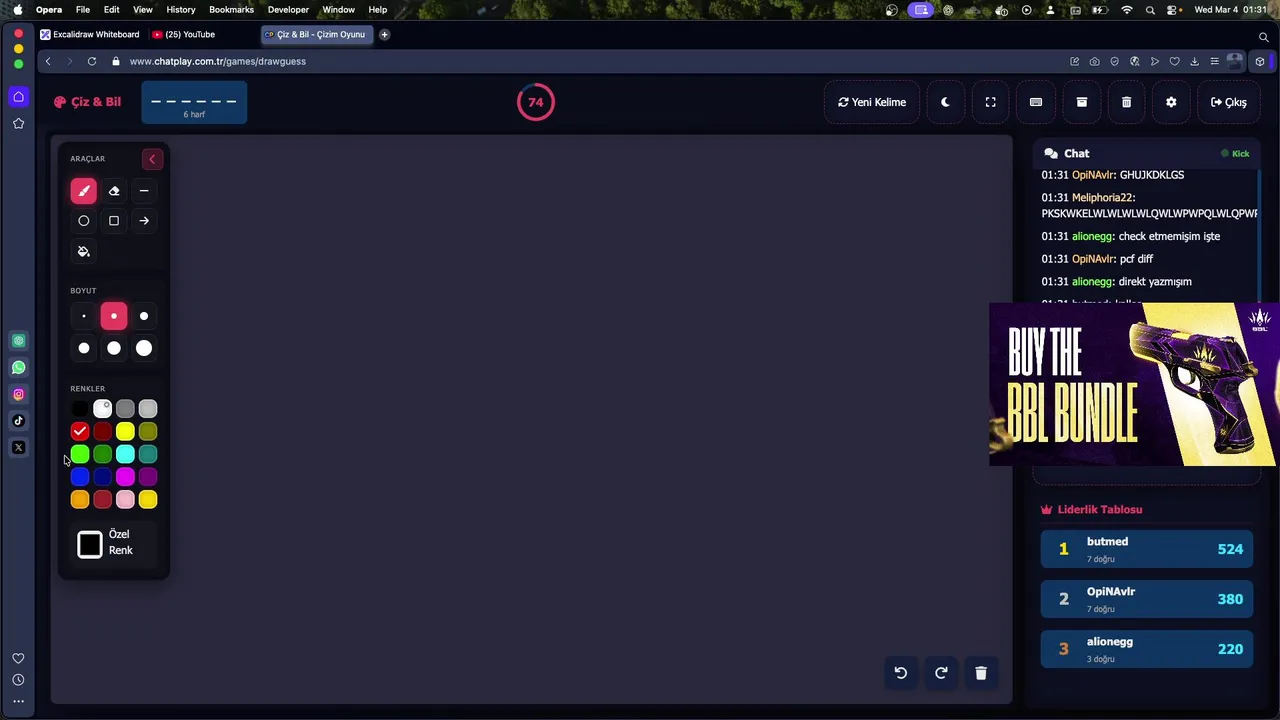Open Opera easy setup sliders icon
This screenshot has height=720, width=1280.
coord(1214,61)
